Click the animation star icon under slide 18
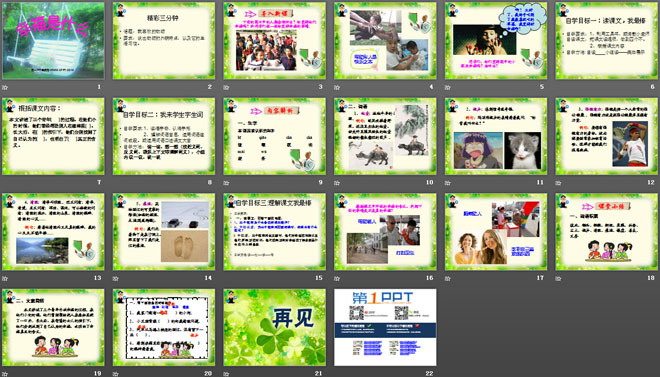Viewport: 660px width, 377px height. (559, 279)
